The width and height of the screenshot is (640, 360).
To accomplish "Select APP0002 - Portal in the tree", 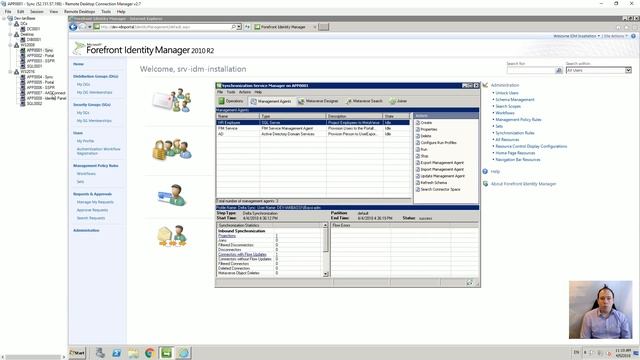I will point(40,56).
